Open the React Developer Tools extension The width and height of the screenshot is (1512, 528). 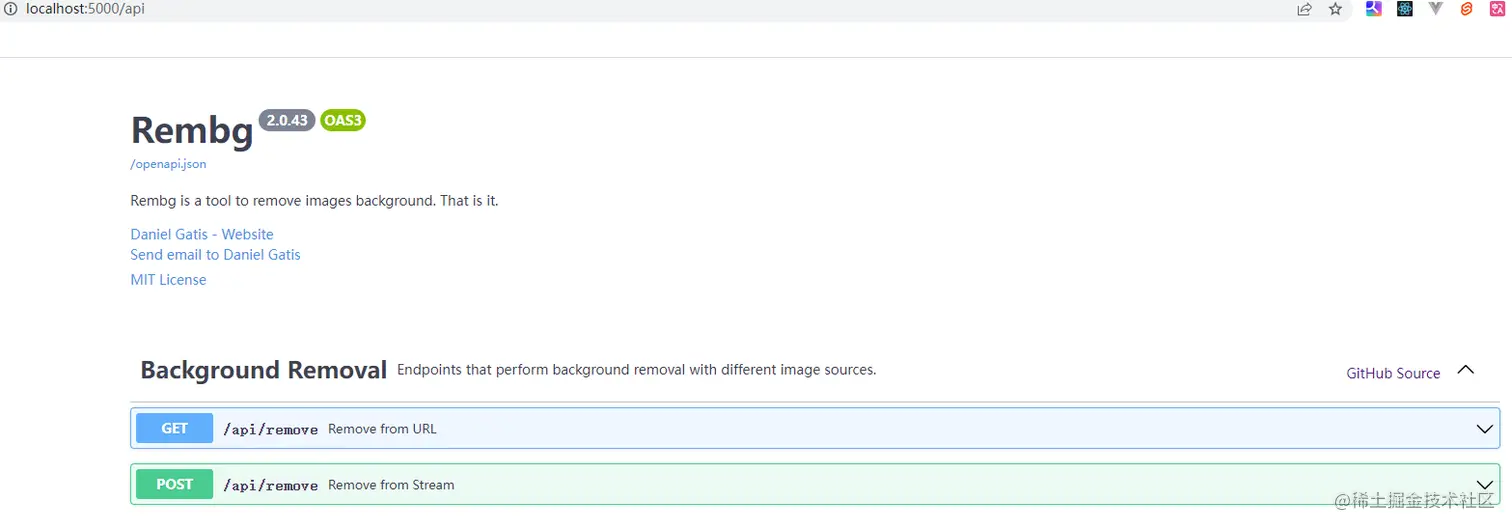(1405, 9)
